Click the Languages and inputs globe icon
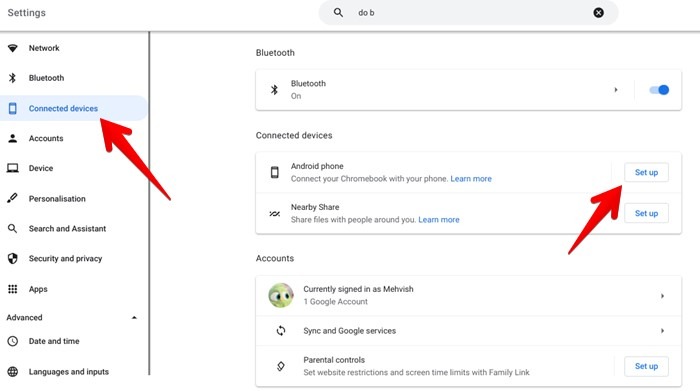700x391 pixels. [x=12, y=371]
